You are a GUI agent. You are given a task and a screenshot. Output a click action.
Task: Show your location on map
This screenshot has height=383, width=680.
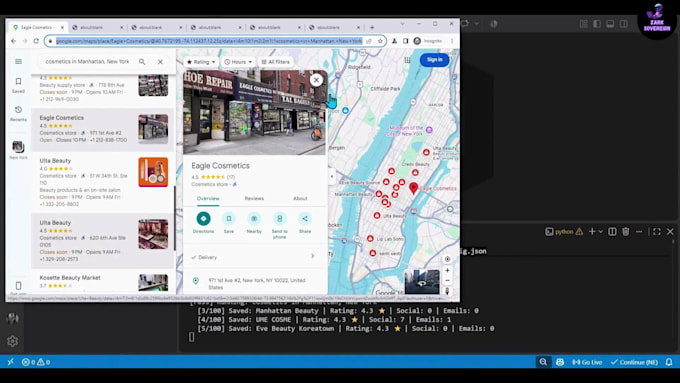click(447, 259)
